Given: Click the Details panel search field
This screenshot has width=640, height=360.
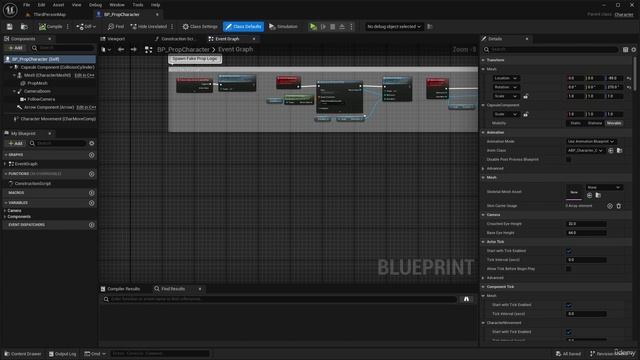Looking at the screenshot, I should [x=550, y=49].
